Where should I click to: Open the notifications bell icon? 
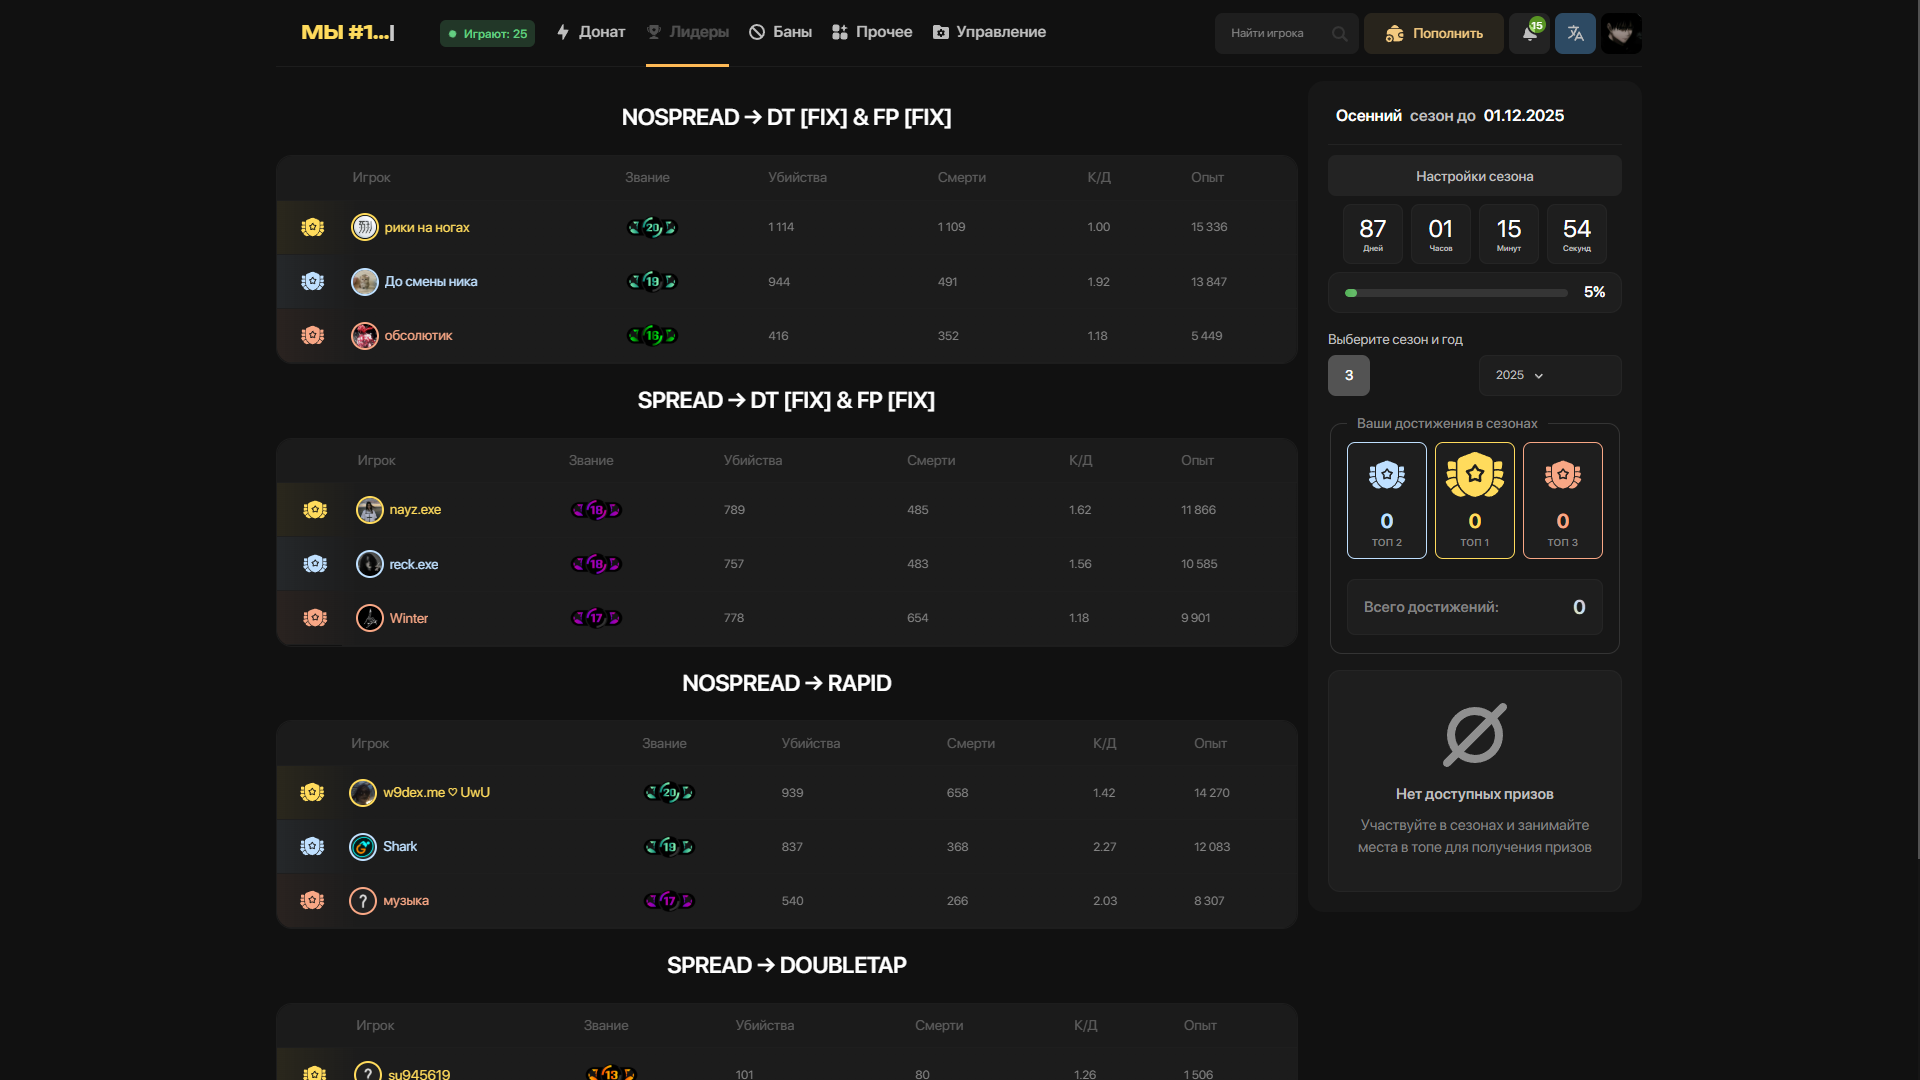click(1529, 33)
